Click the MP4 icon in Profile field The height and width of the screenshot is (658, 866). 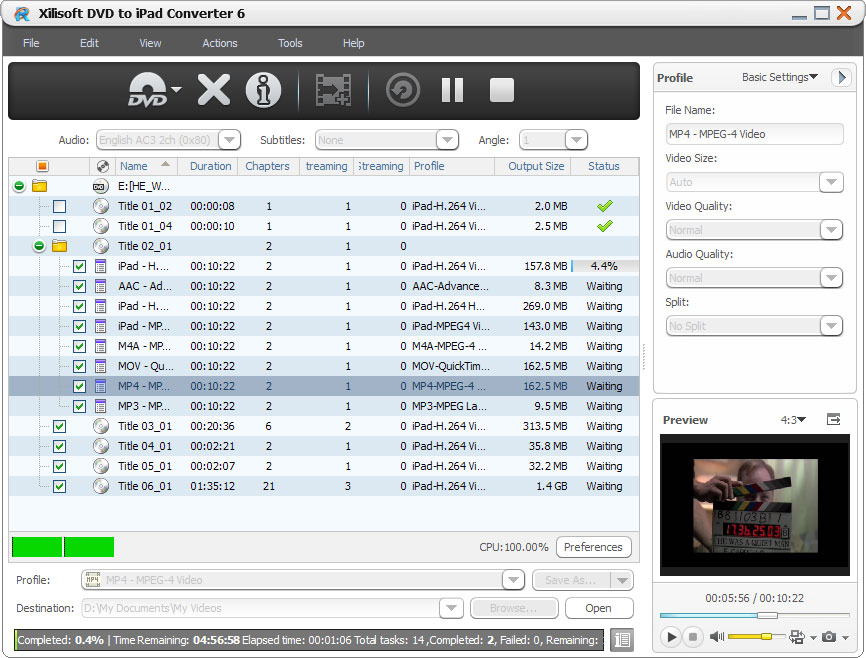pos(93,580)
